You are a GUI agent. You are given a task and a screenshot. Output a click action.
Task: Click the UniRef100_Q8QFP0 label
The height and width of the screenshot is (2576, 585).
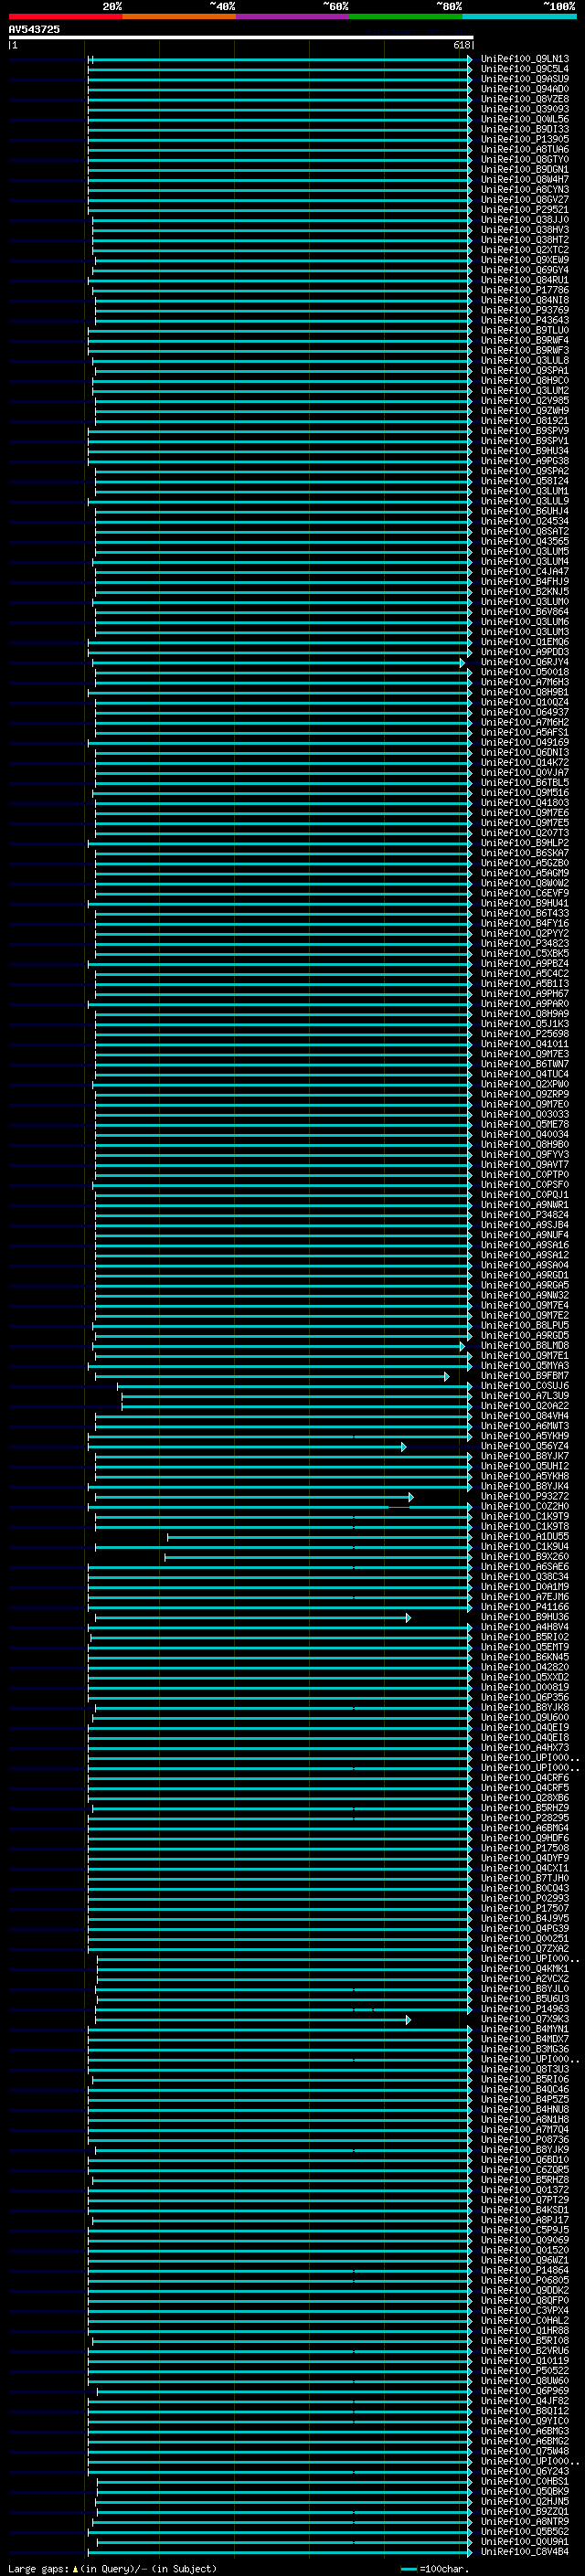525,2301
